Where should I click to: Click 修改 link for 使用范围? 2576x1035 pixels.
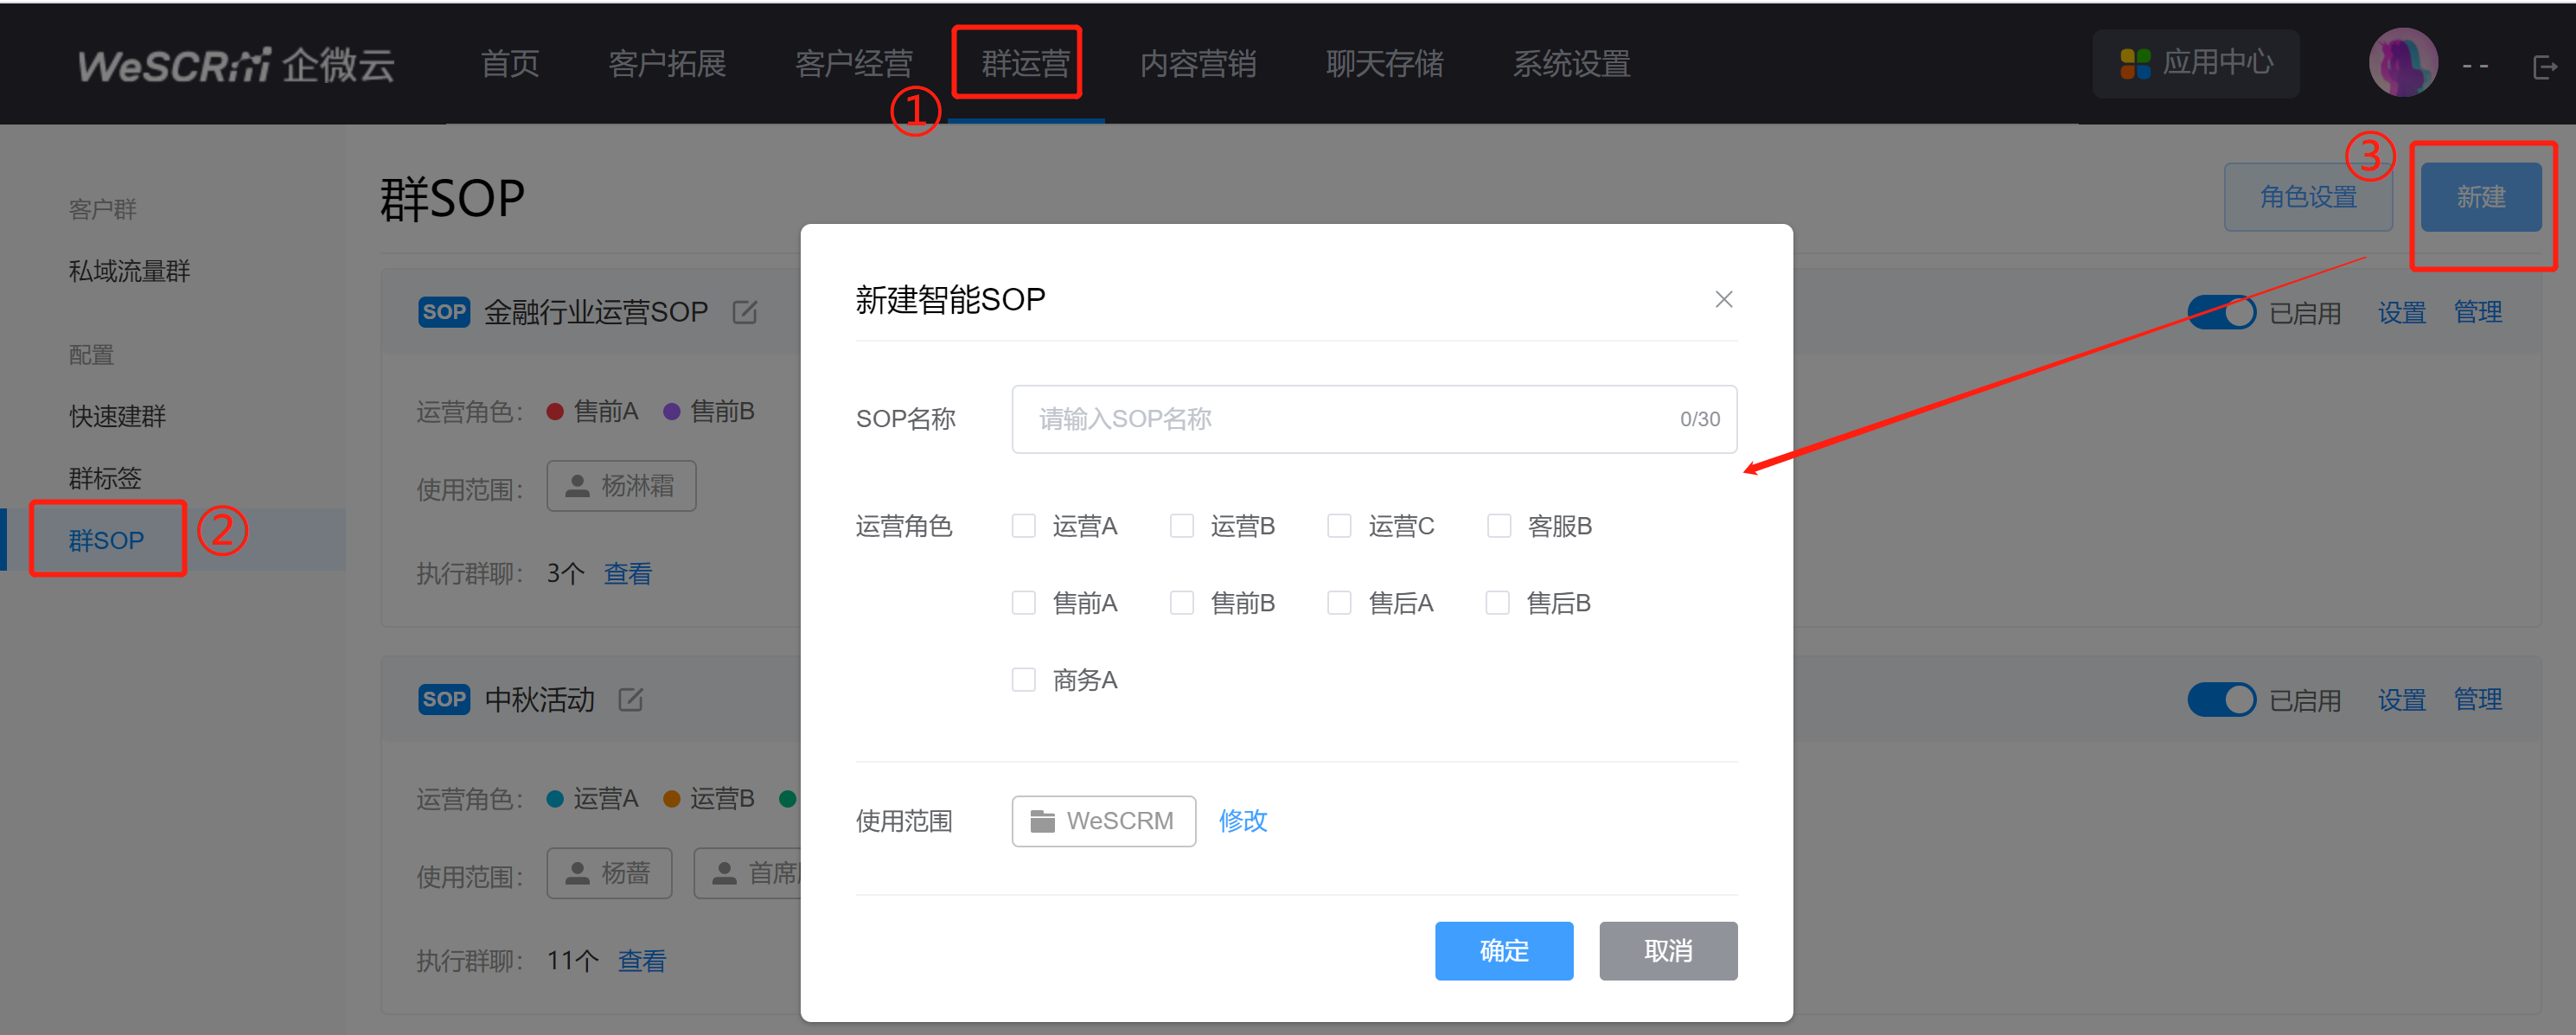pos(1242,821)
